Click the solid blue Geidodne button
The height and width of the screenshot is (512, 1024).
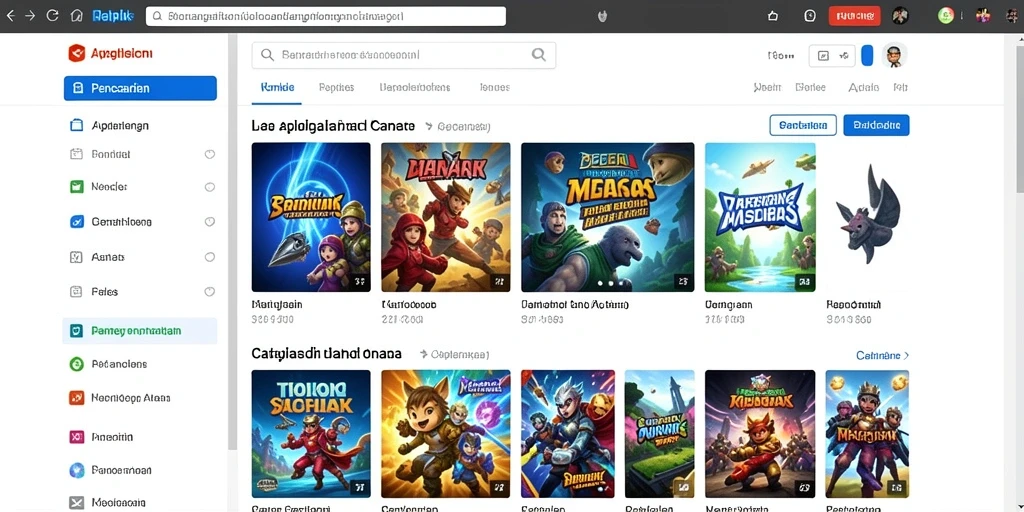tap(876, 125)
